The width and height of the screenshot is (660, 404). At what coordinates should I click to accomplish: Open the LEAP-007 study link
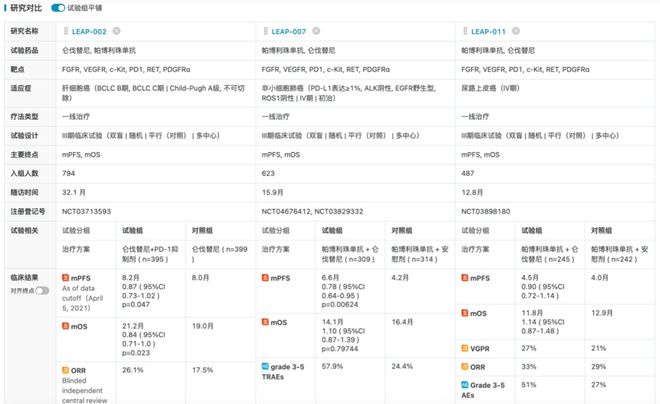[x=288, y=32]
